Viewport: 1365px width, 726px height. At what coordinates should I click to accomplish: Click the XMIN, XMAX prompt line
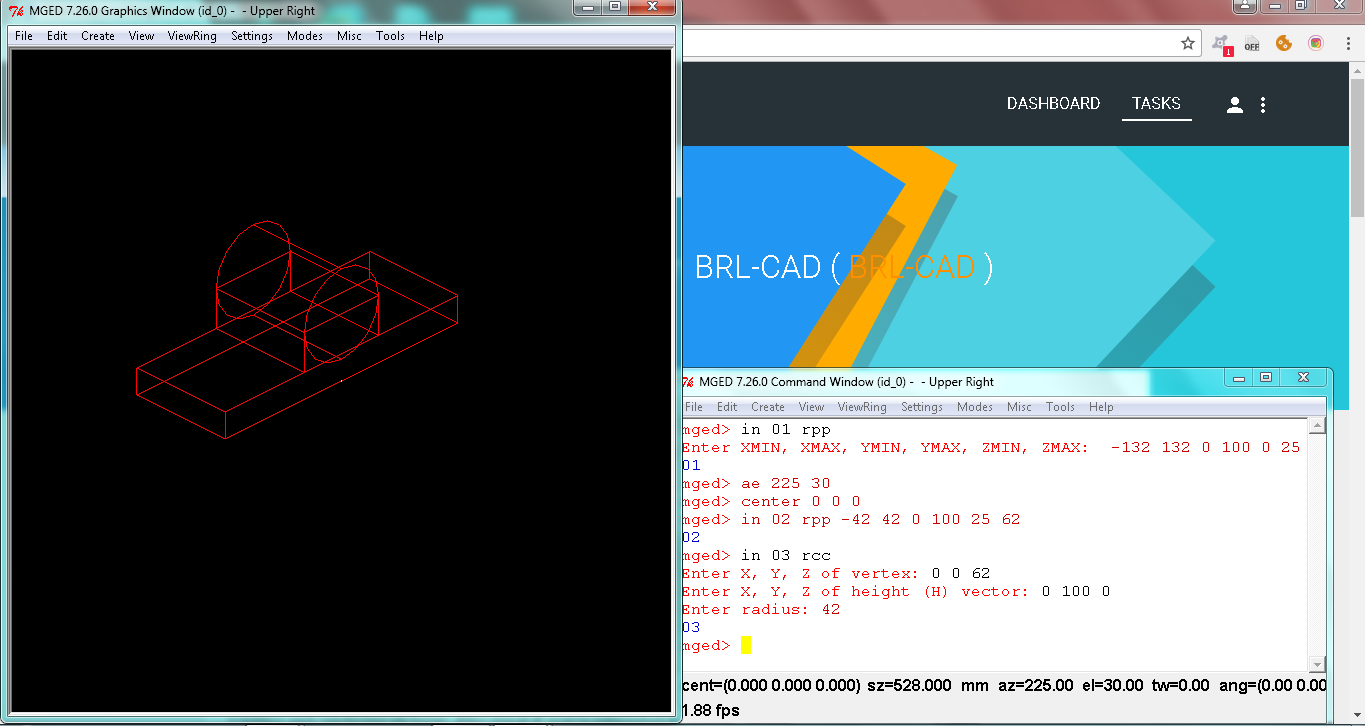pos(991,448)
